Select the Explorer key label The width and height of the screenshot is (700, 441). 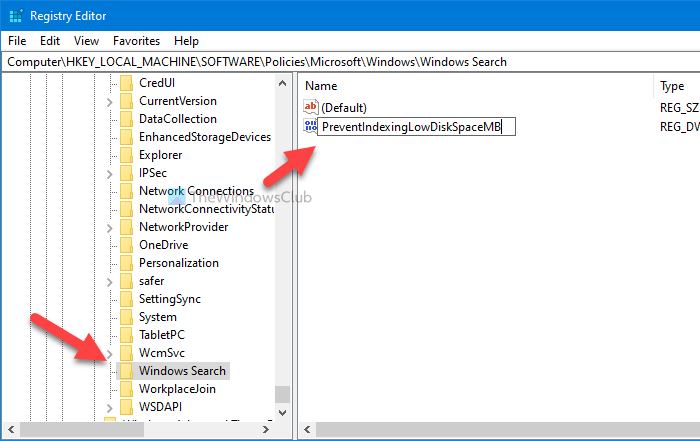coord(160,155)
